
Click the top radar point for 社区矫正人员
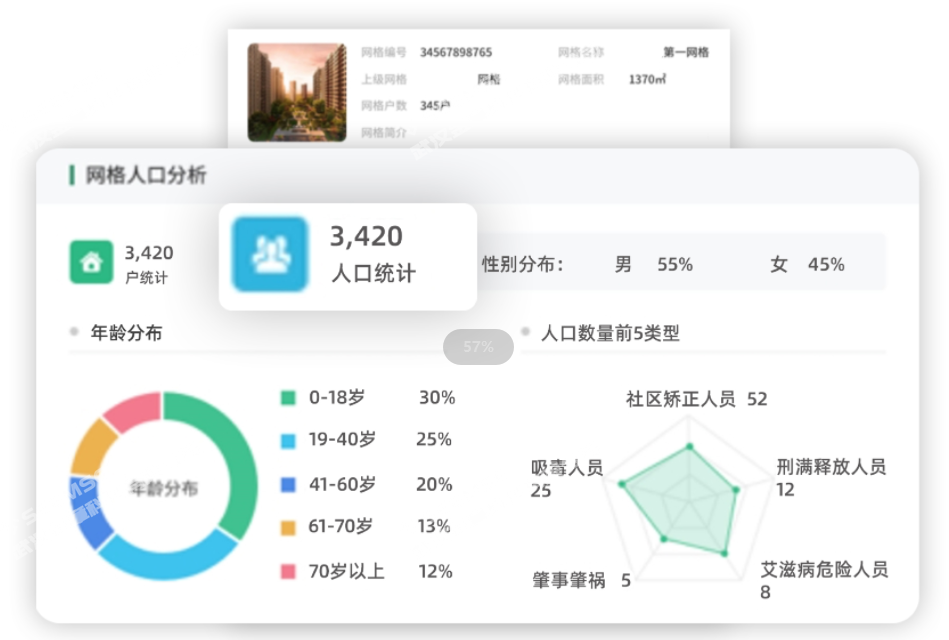pyautogui.click(x=689, y=447)
